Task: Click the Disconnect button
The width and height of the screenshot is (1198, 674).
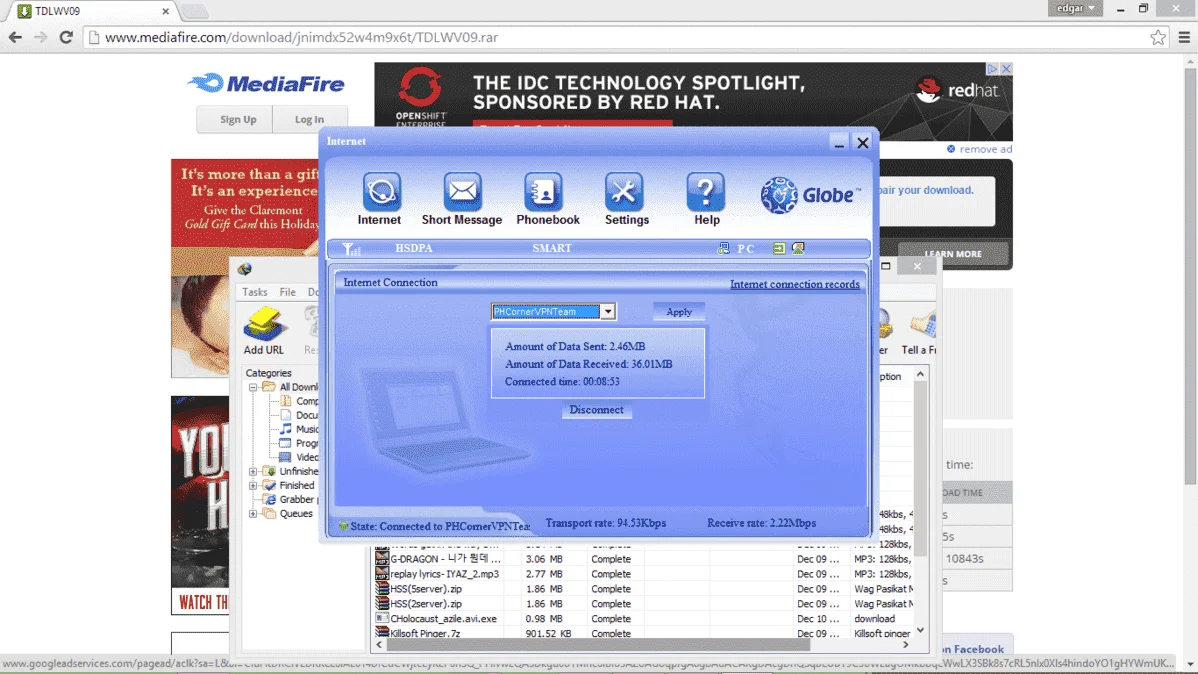Action: point(596,410)
